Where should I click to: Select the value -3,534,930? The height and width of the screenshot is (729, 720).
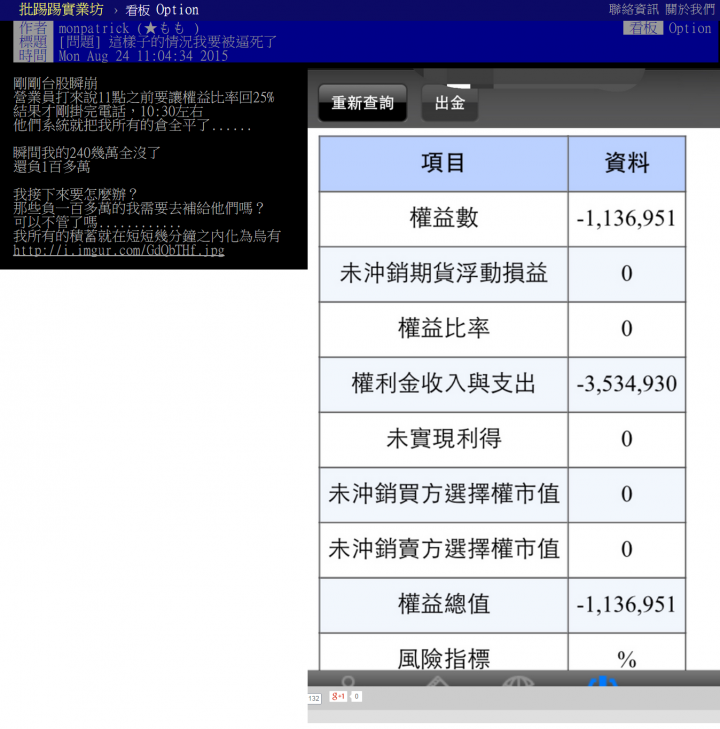coord(627,384)
